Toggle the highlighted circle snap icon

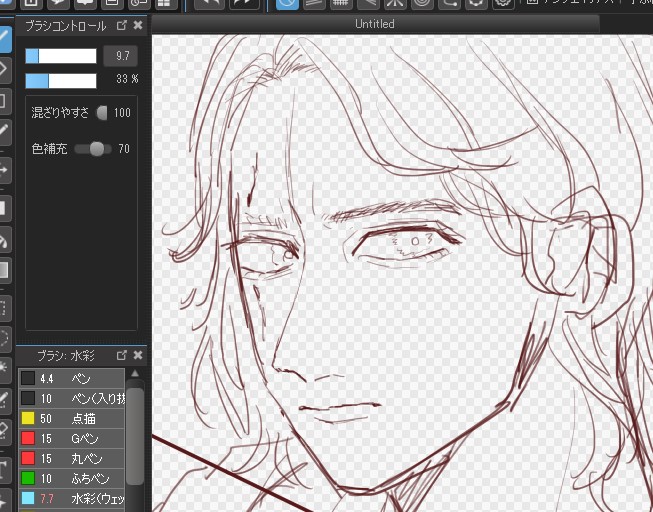point(287,4)
